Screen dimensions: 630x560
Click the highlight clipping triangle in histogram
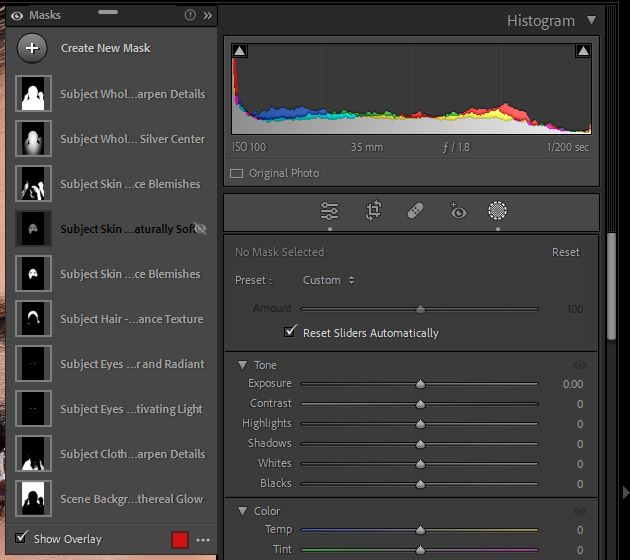pyautogui.click(x=583, y=51)
